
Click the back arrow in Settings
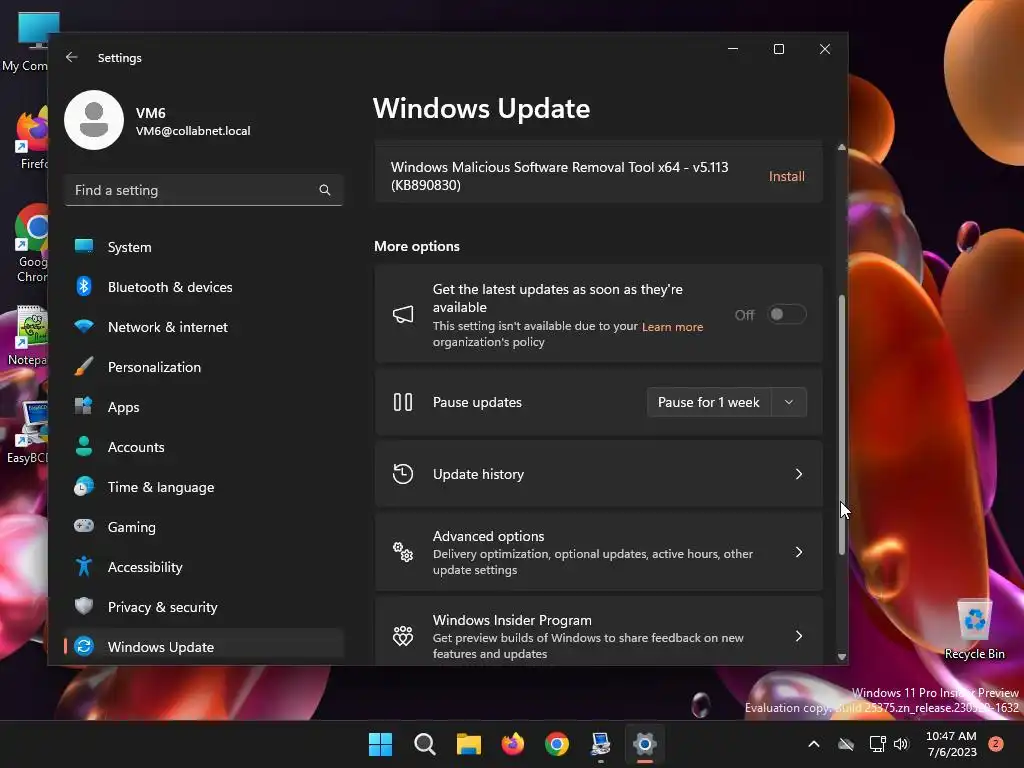point(72,57)
